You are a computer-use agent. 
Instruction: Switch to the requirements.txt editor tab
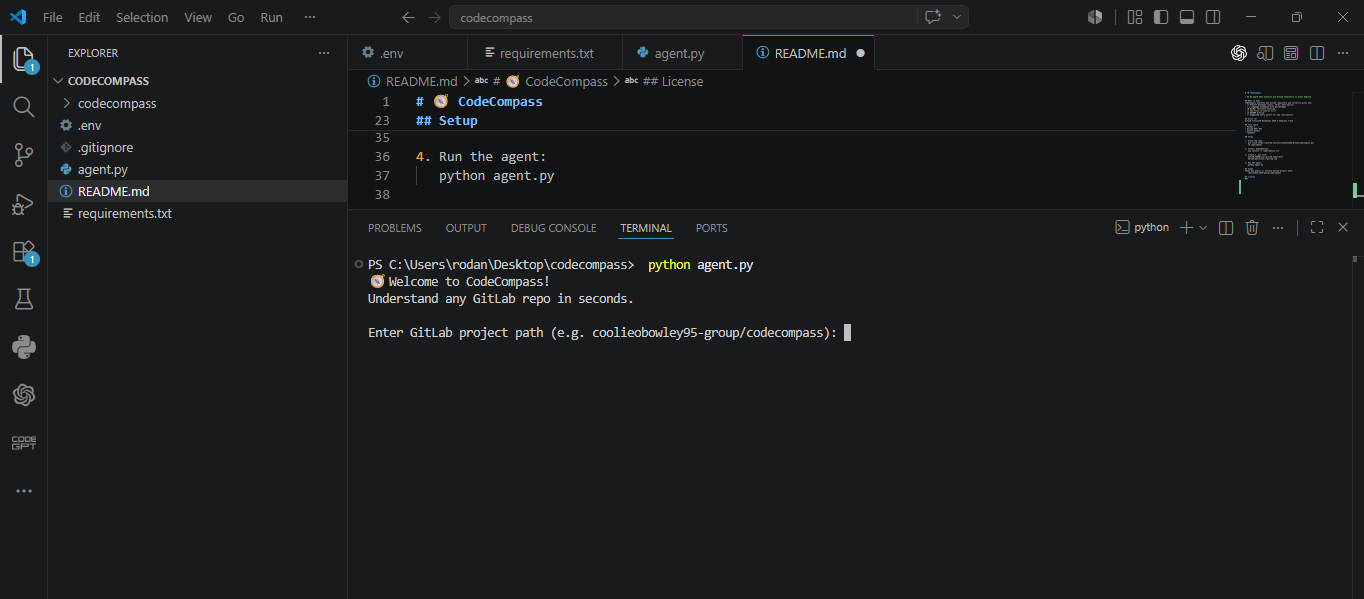[x=545, y=53]
